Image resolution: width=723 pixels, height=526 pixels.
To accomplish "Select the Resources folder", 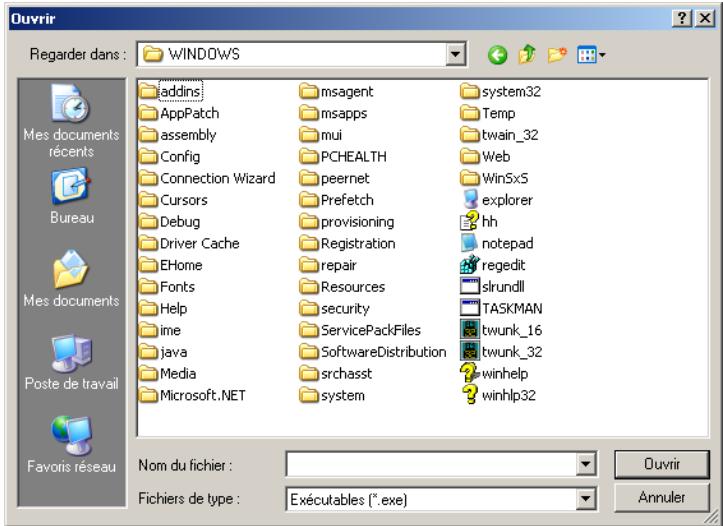I will pyautogui.click(x=343, y=286).
